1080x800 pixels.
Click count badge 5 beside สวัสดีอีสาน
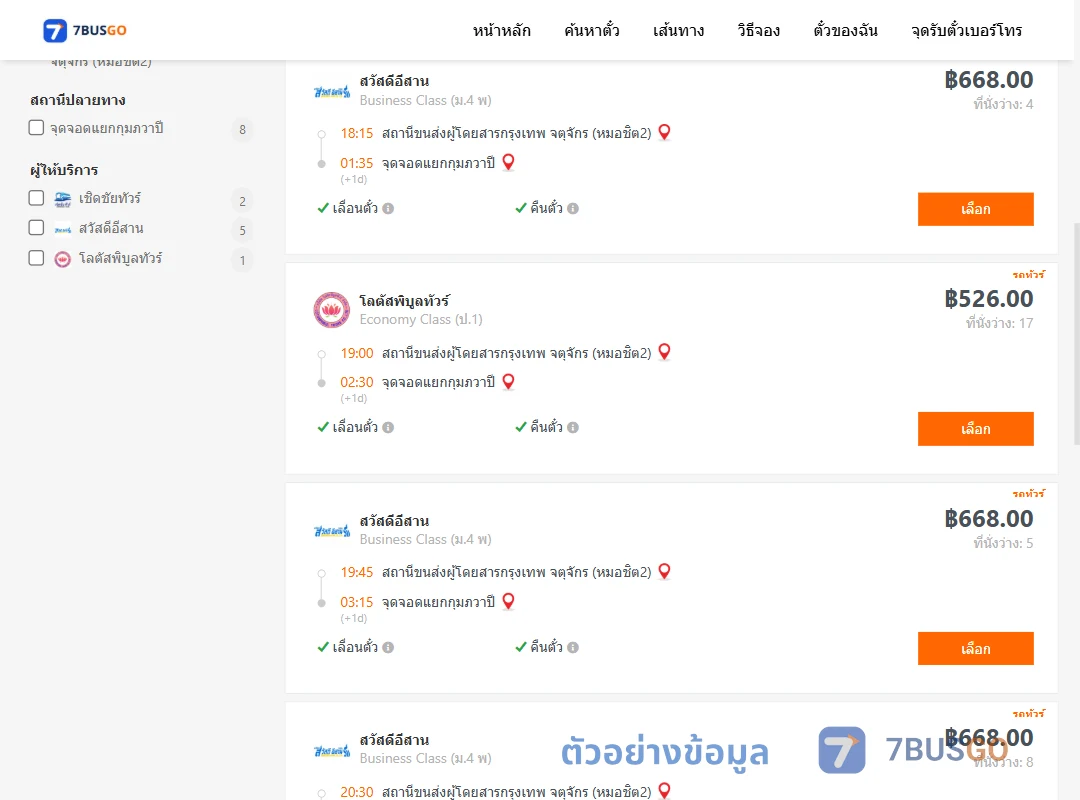pos(242,230)
